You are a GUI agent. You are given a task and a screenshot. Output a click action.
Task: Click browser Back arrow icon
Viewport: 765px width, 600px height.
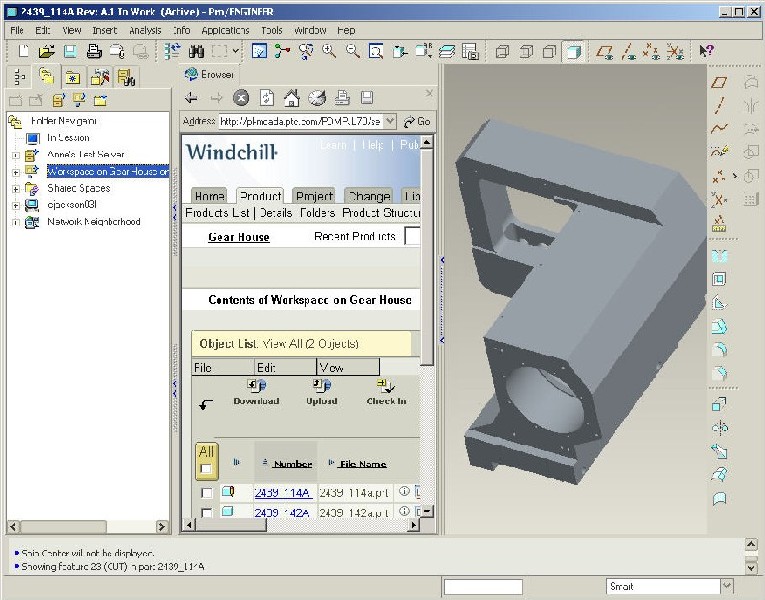pyautogui.click(x=191, y=98)
